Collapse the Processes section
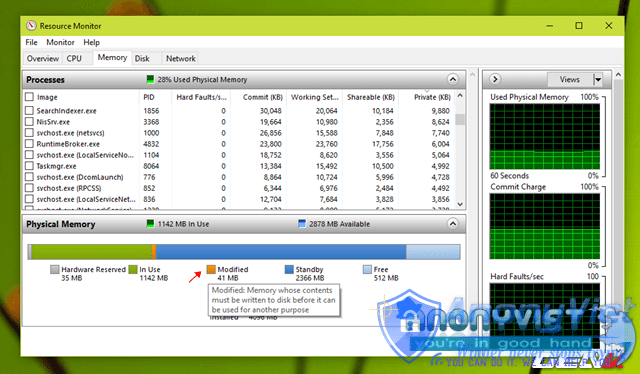This screenshot has height=374, width=640. click(x=453, y=79)
